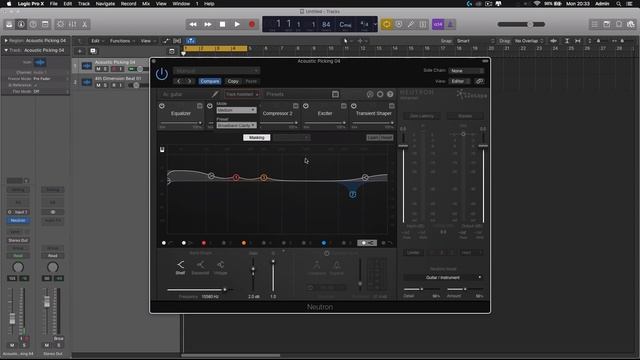Open the Edit menu in menu bar

(x=68, y=4)
